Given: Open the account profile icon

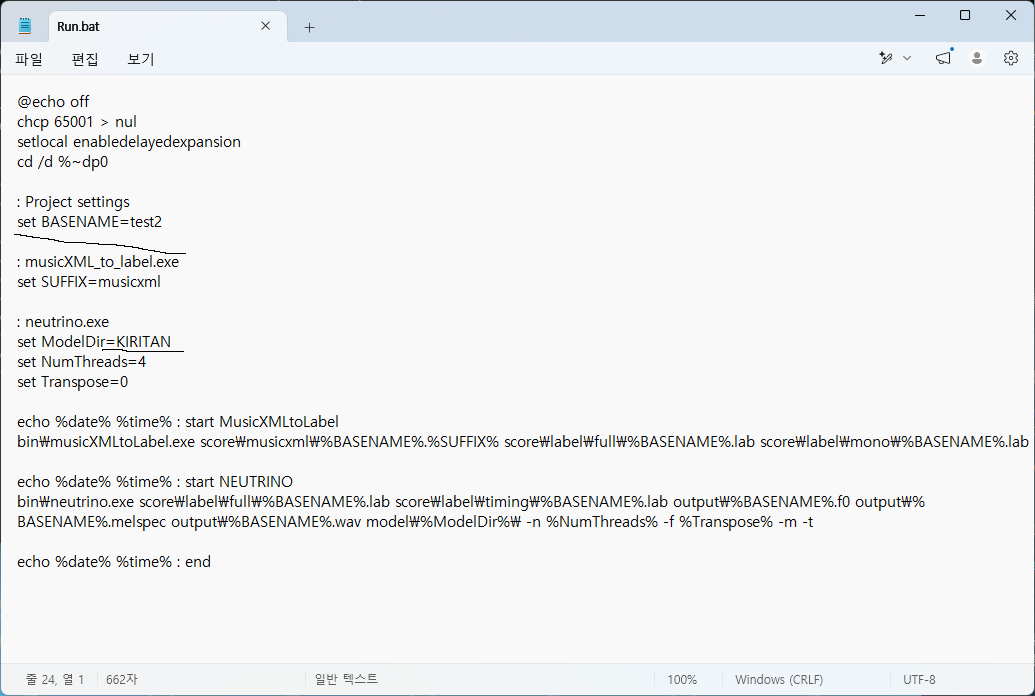Looking at the screenshot, I should pyautogui.click(x=977, y=58).
